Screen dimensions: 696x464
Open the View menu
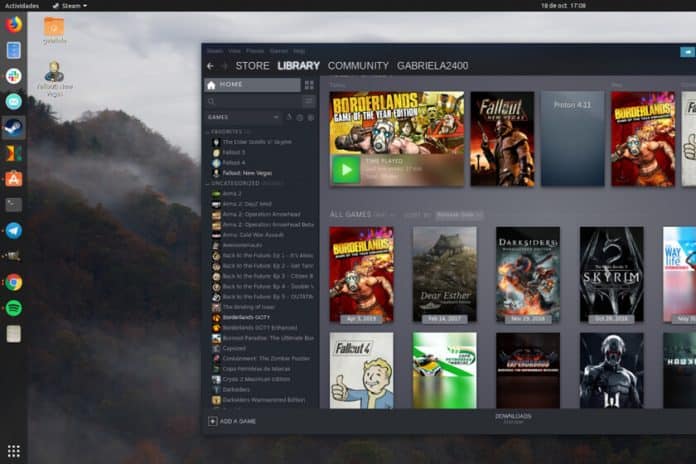click(234, 51)
